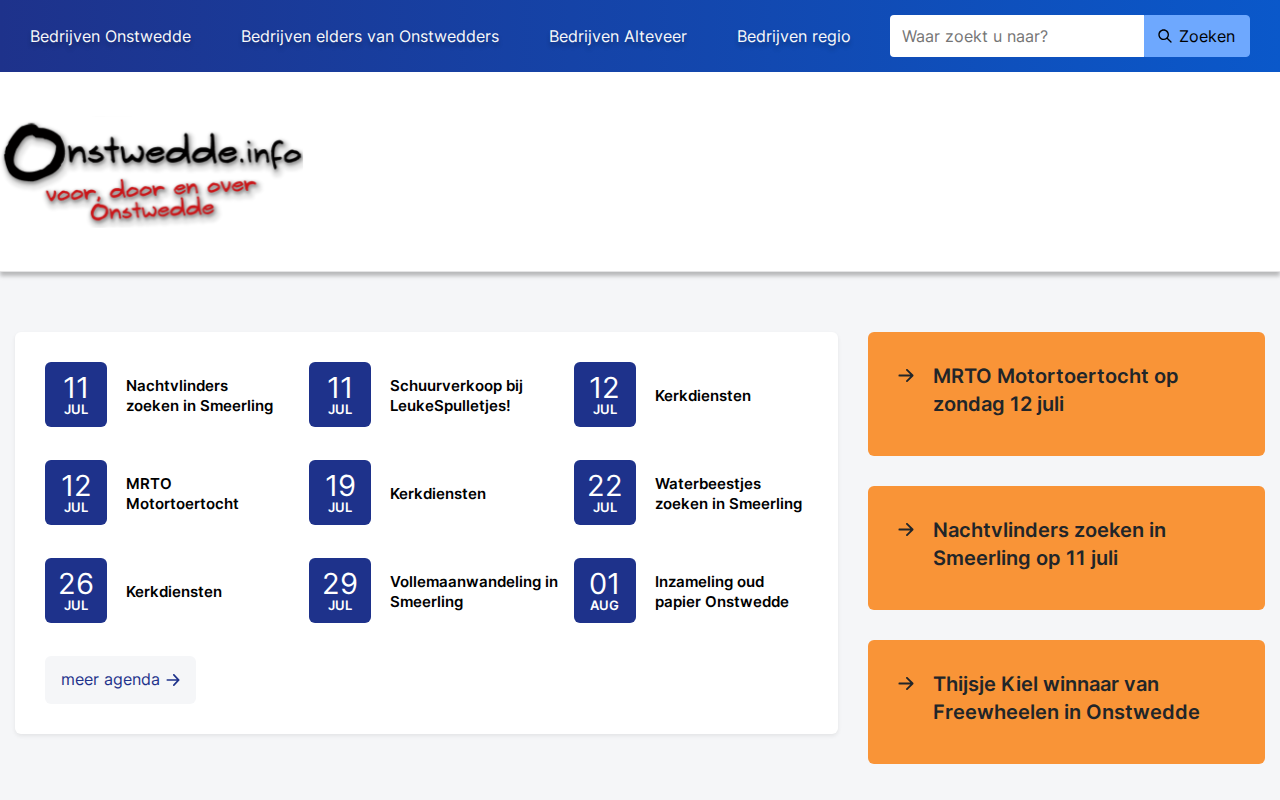Open Bedrijven elders van Onstwedders menu

(x=370, y=36)
